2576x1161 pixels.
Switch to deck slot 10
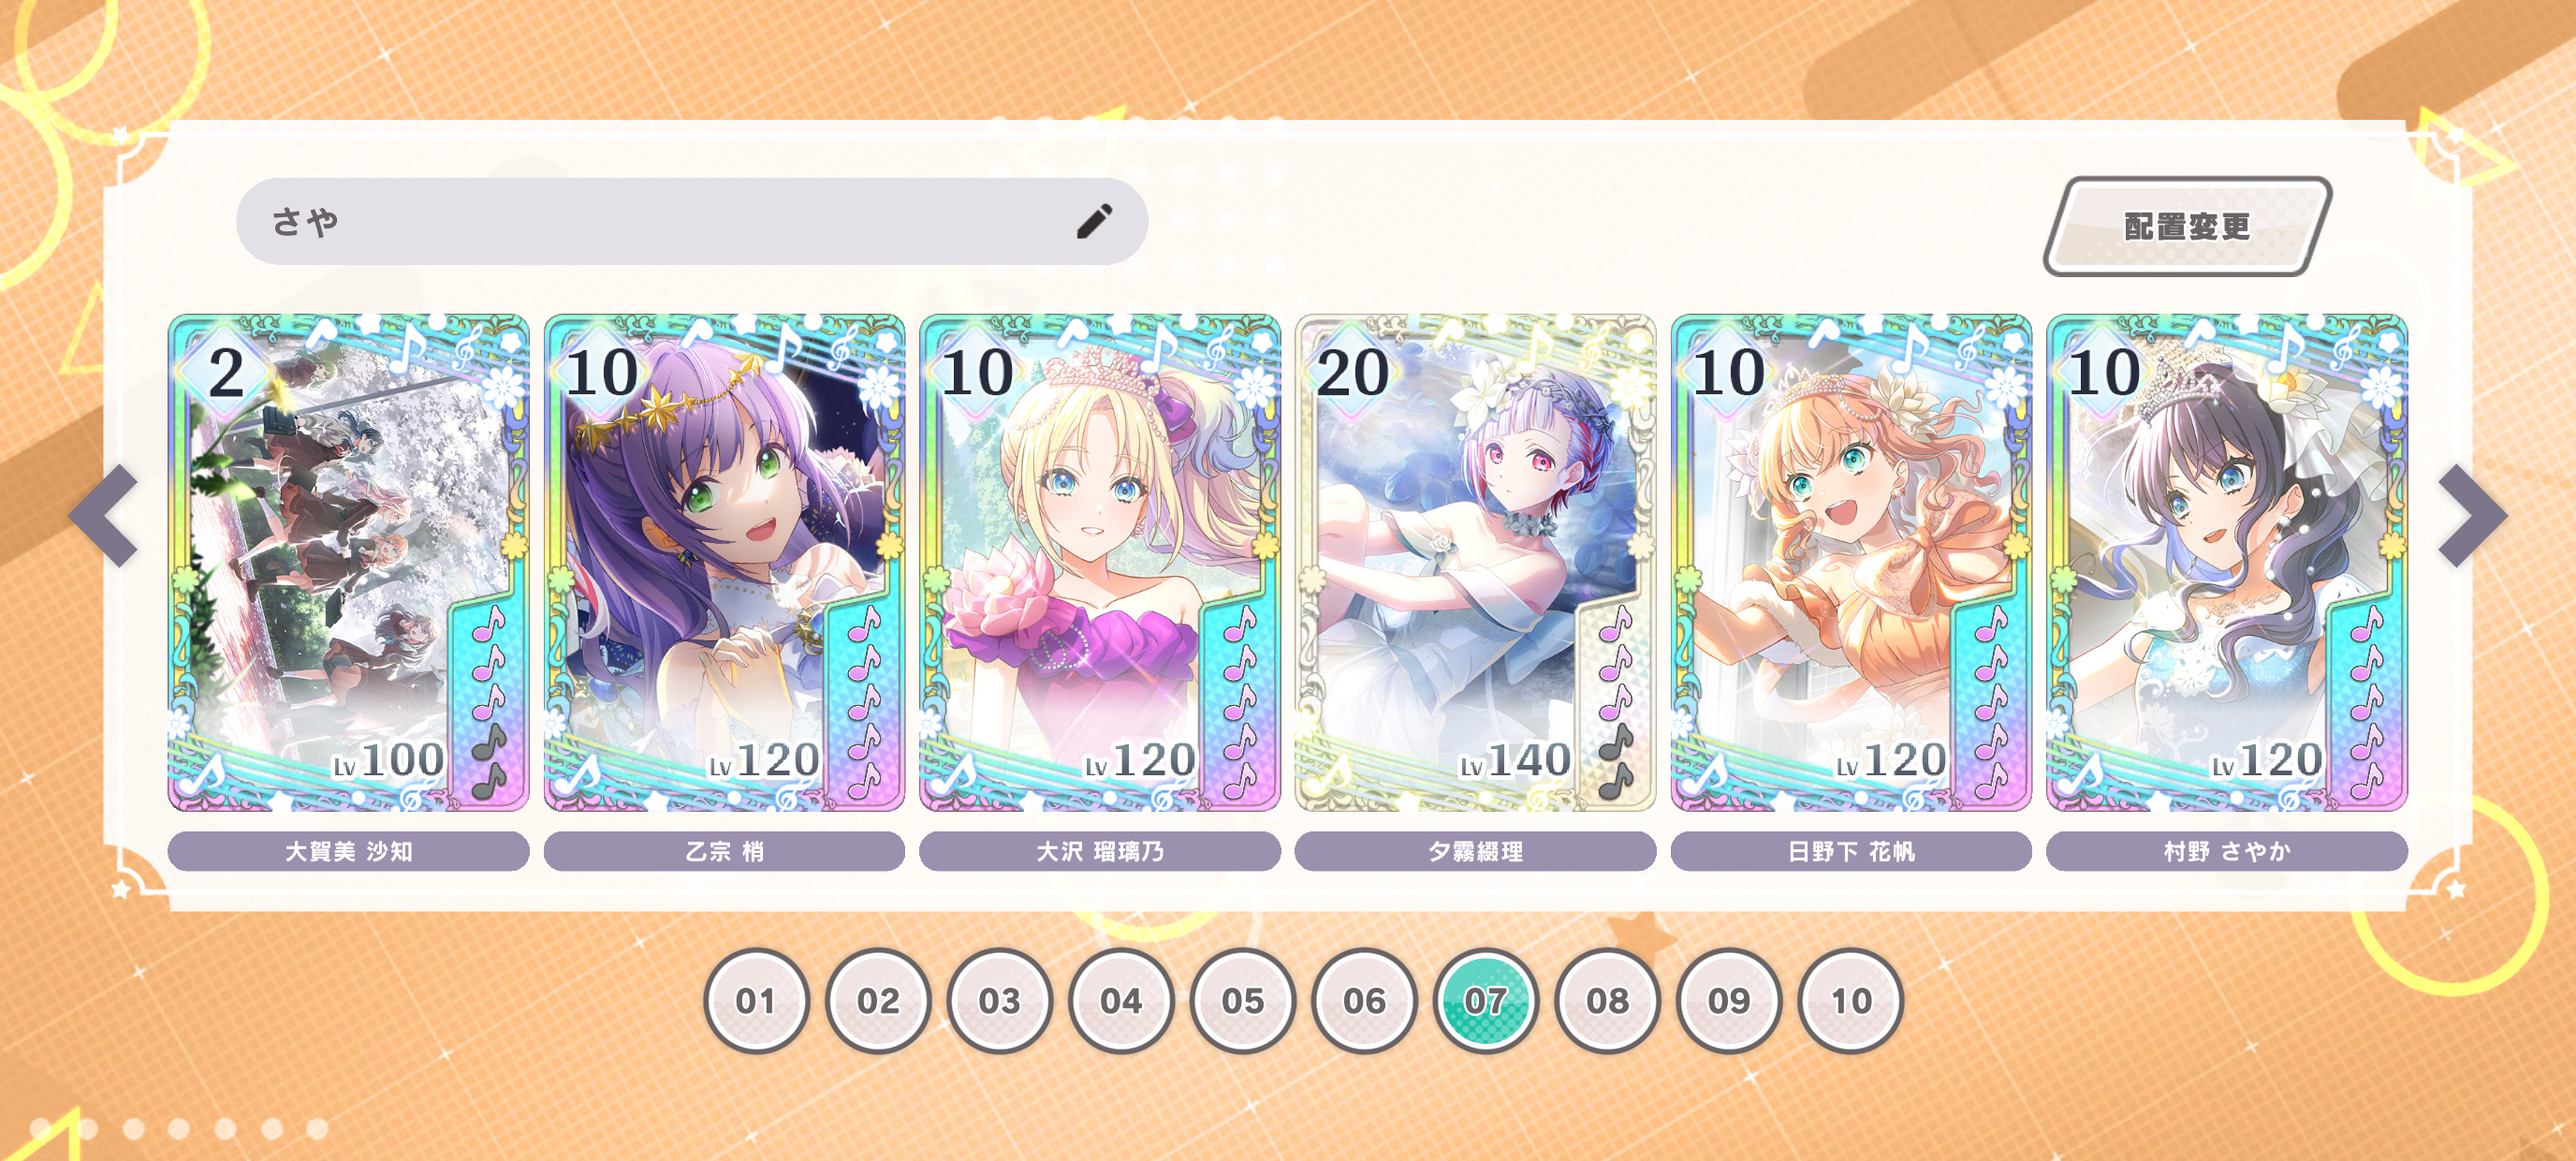[x=1851, y=1000]
